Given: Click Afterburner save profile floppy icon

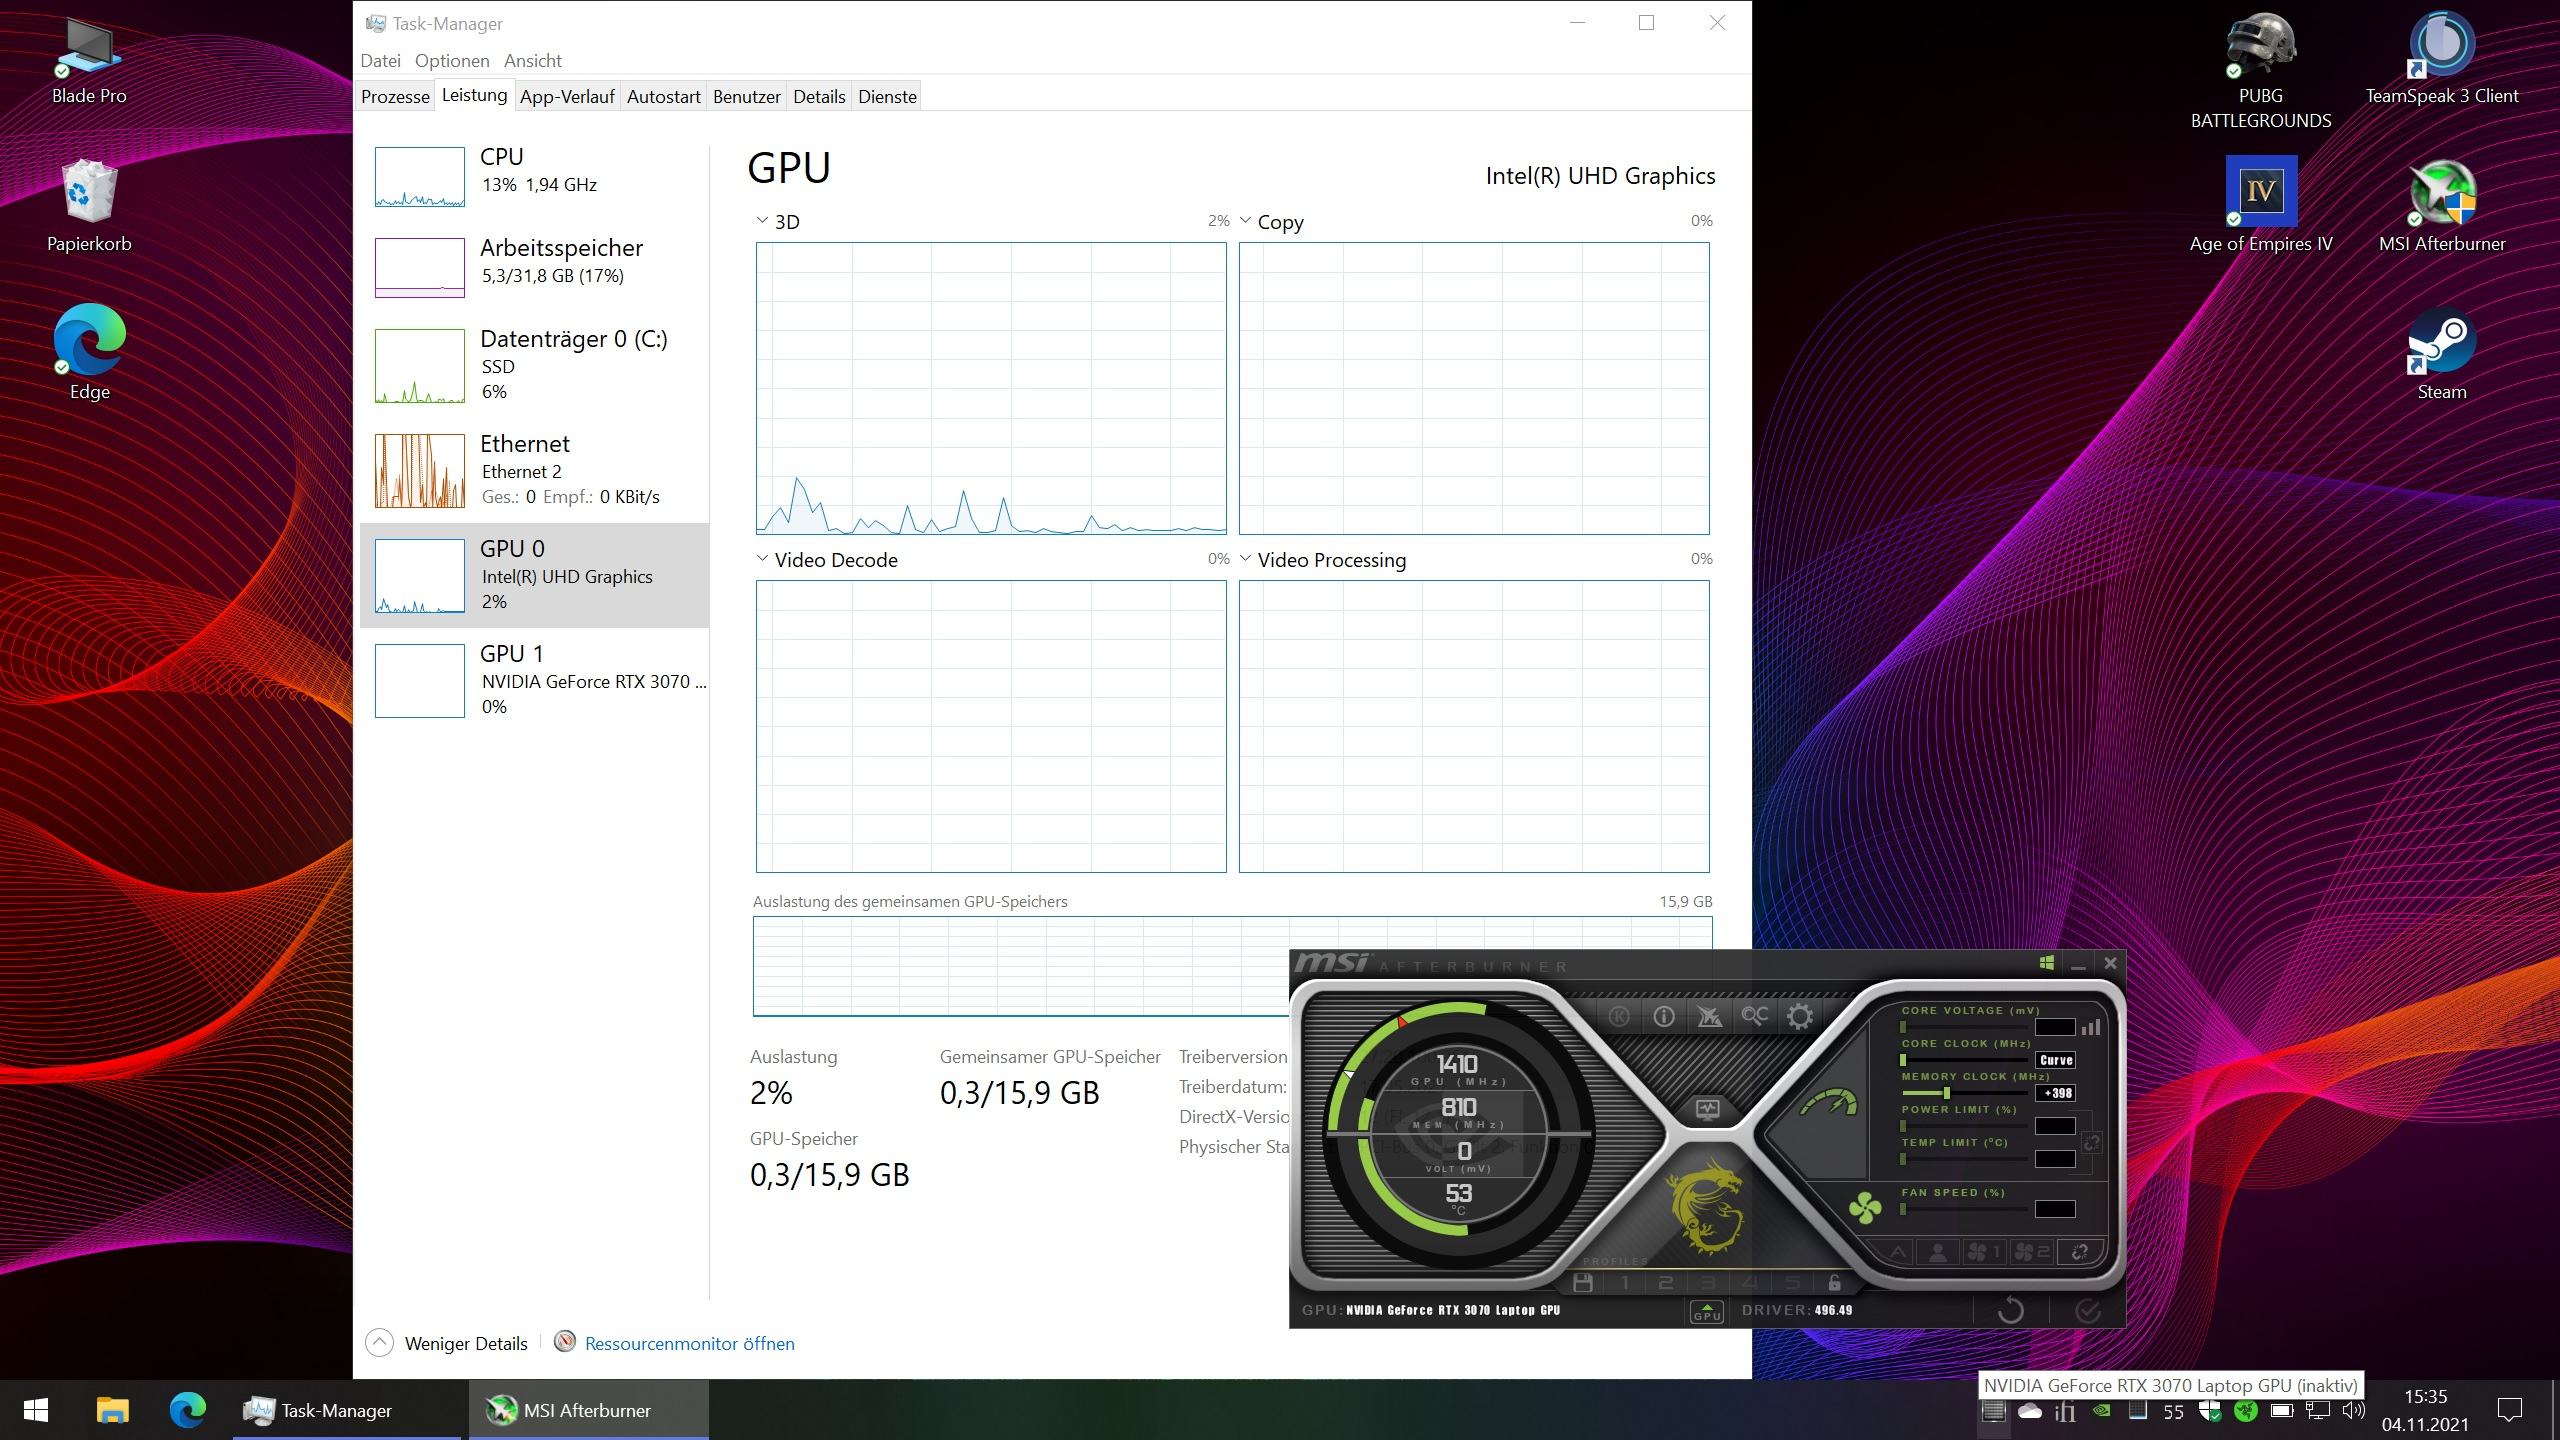Looking at the screenshot, I should click(1582, 1283).
